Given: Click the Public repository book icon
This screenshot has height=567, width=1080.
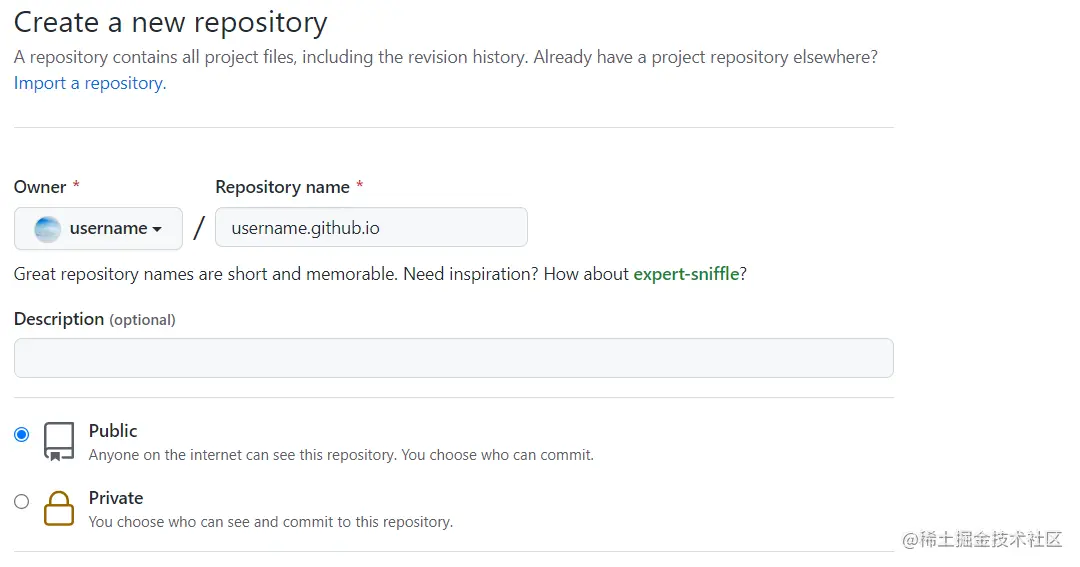Looking at the screenshot, I should (59, 442).
